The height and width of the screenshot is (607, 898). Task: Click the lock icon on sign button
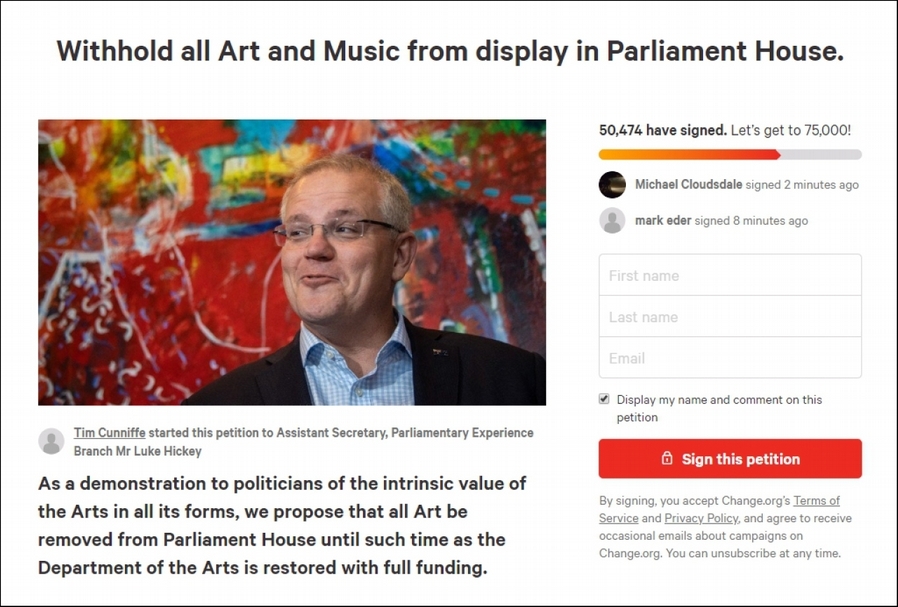pyautogui.click(x=666, y=459)
